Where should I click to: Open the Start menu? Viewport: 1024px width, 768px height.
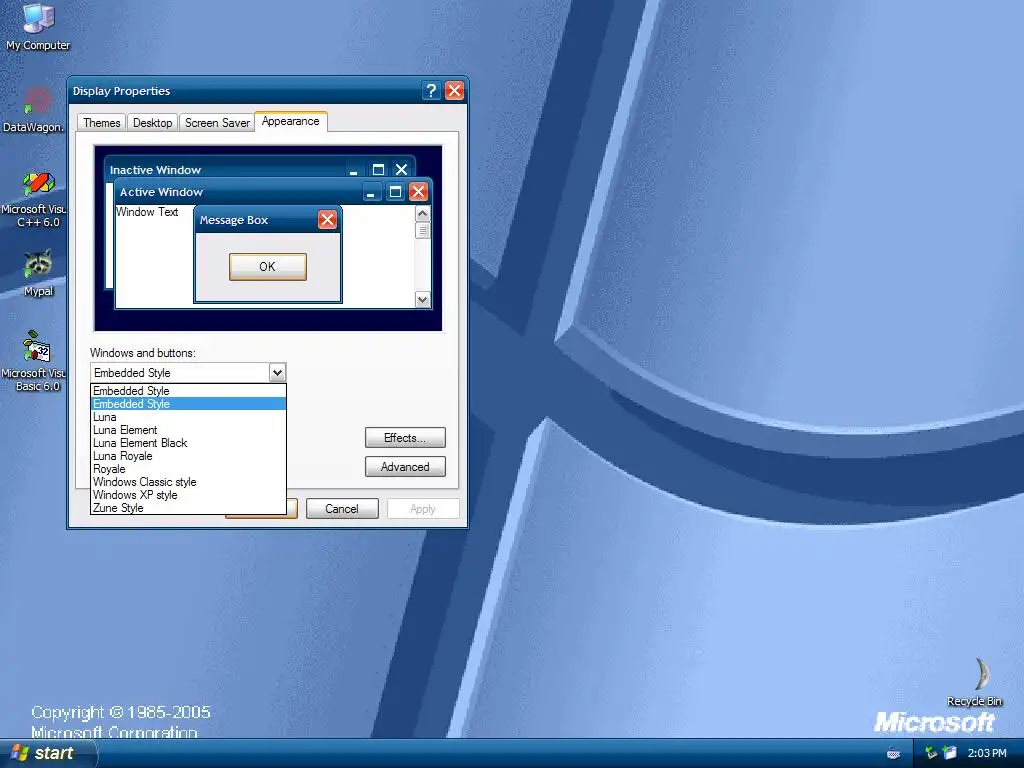coord(47,753)
